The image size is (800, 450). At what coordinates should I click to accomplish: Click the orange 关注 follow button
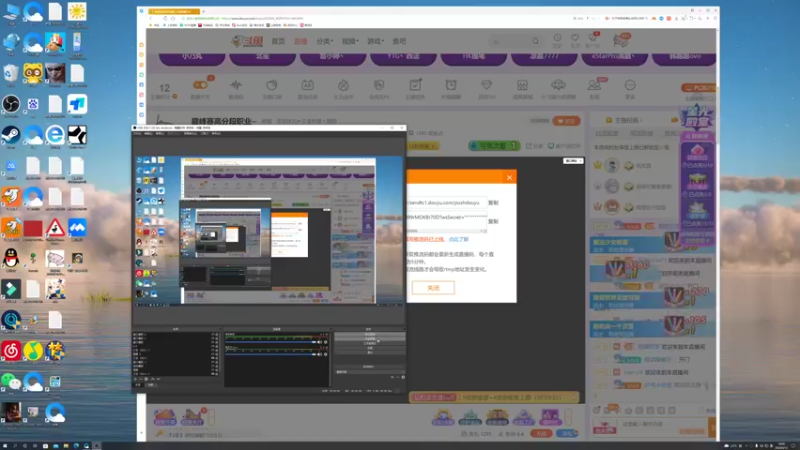pos(566,121)
